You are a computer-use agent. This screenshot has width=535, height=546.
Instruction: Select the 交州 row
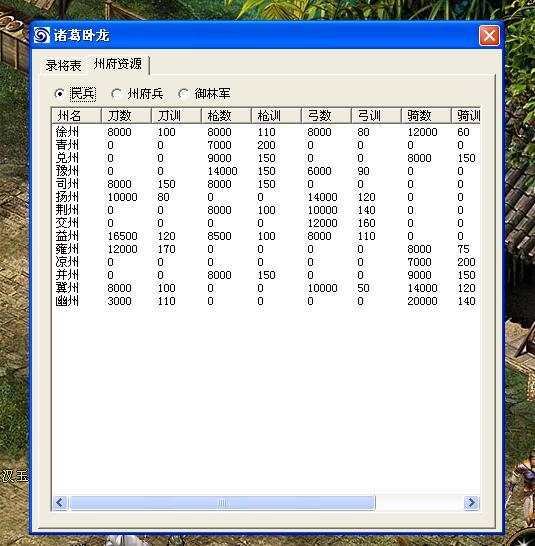[x=266, y=223]
